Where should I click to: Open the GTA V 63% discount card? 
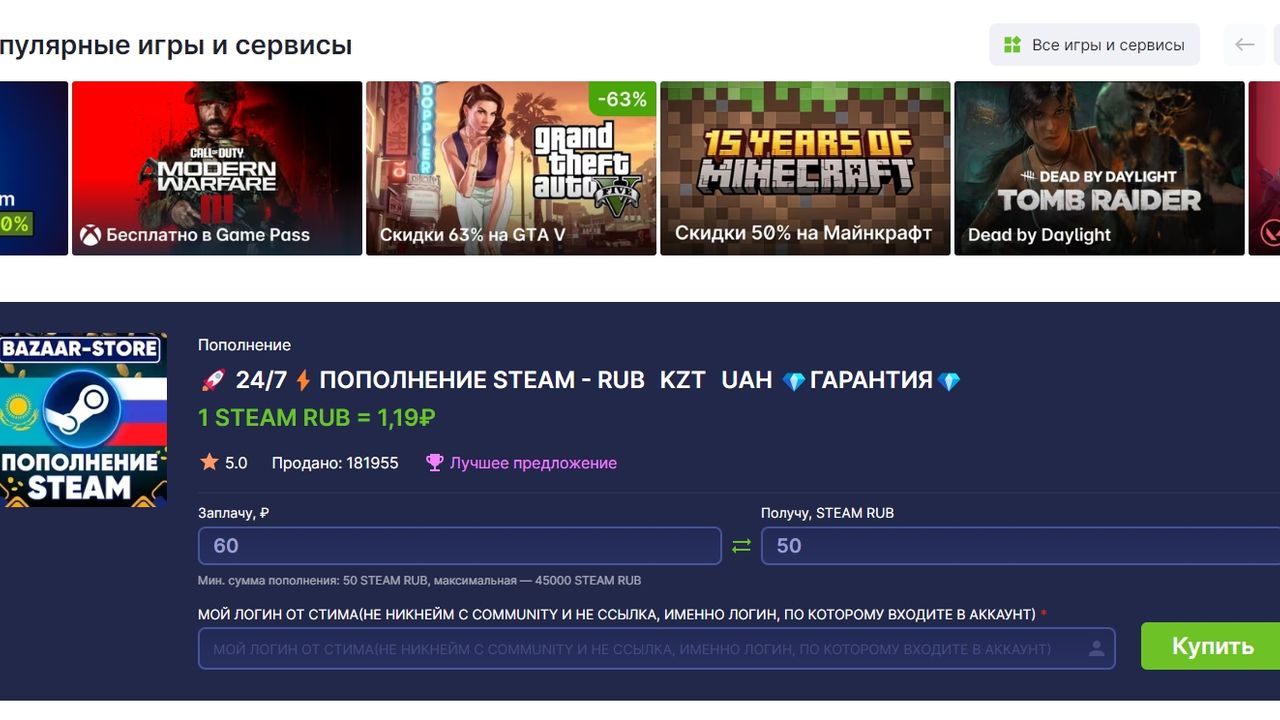pyautogui.click(x=511, y=168)
